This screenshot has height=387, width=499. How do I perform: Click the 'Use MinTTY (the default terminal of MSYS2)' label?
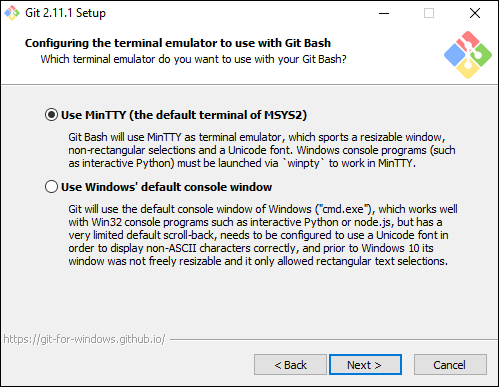coord(184,115)
